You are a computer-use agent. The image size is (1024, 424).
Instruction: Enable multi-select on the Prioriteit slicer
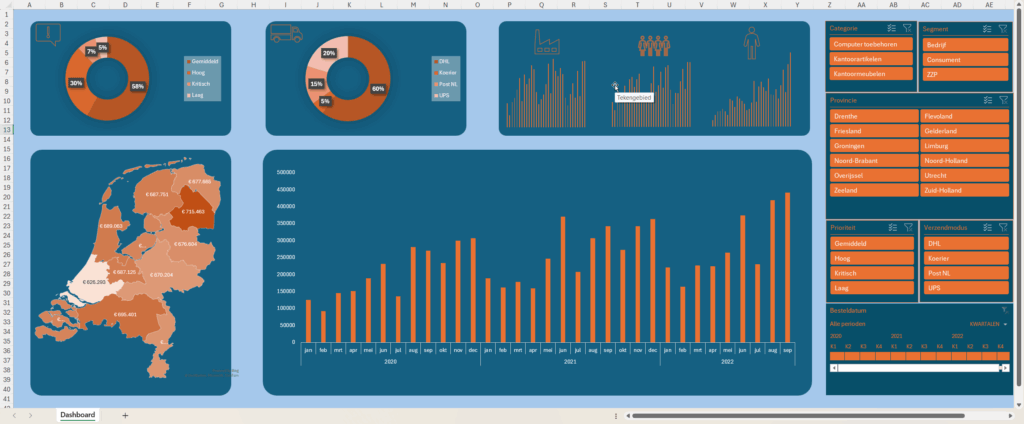point(892,227)
